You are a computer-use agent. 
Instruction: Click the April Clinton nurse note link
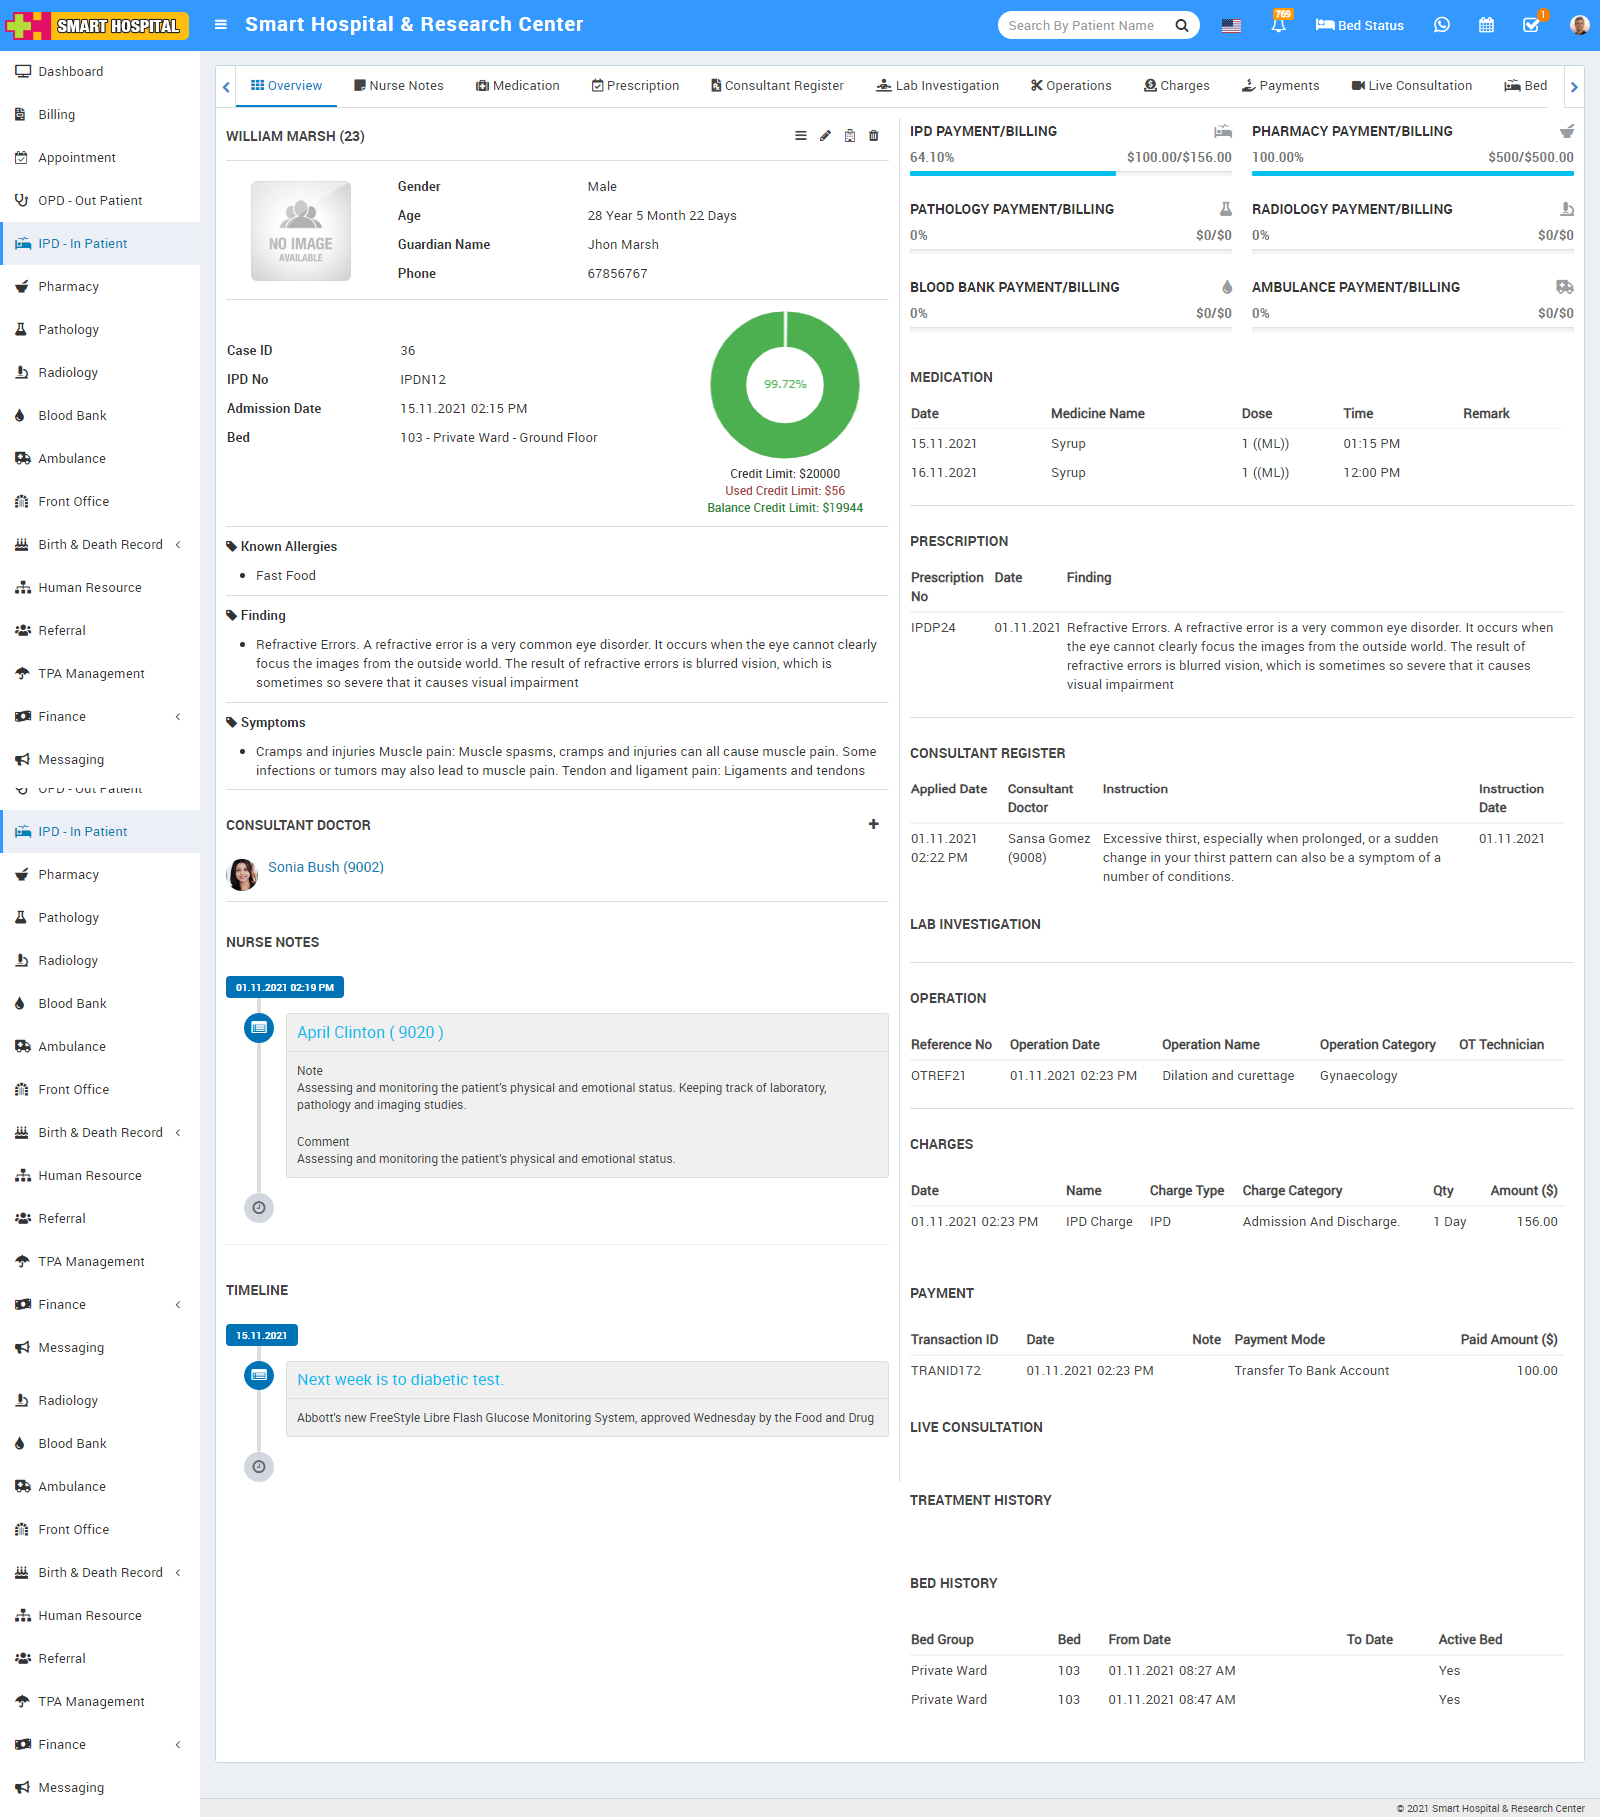click(x=368, y=1032)
